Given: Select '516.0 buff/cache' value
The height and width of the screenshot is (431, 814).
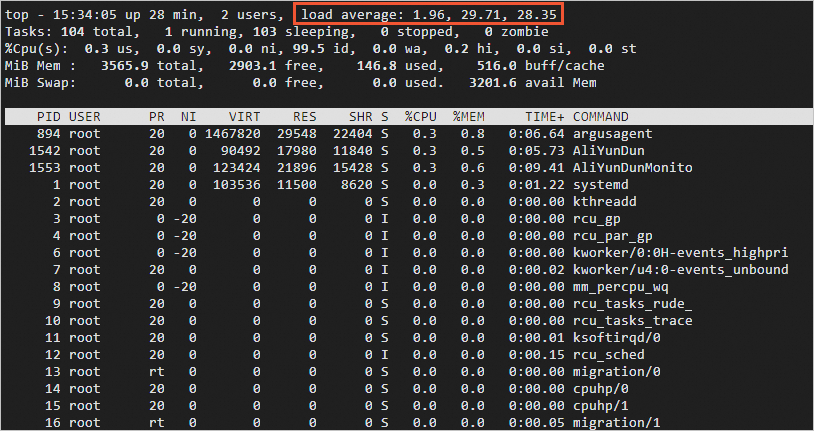Looking at the screenshot, I should [x=540, y=66].
